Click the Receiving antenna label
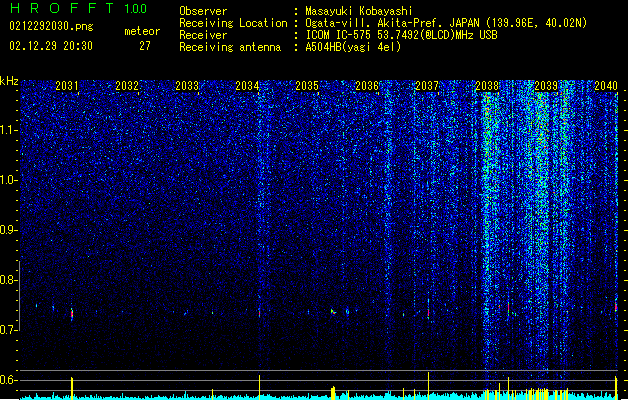Image resolution: width=629 pixels, height=400 pixels. (230, 47)
